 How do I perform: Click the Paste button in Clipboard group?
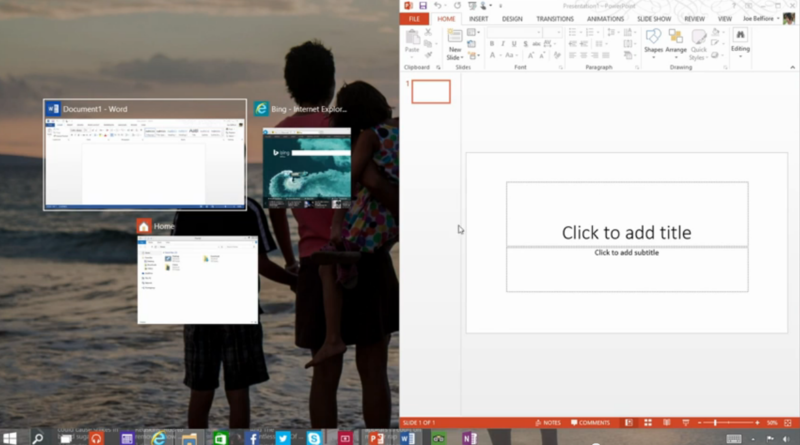coord(412,41)
